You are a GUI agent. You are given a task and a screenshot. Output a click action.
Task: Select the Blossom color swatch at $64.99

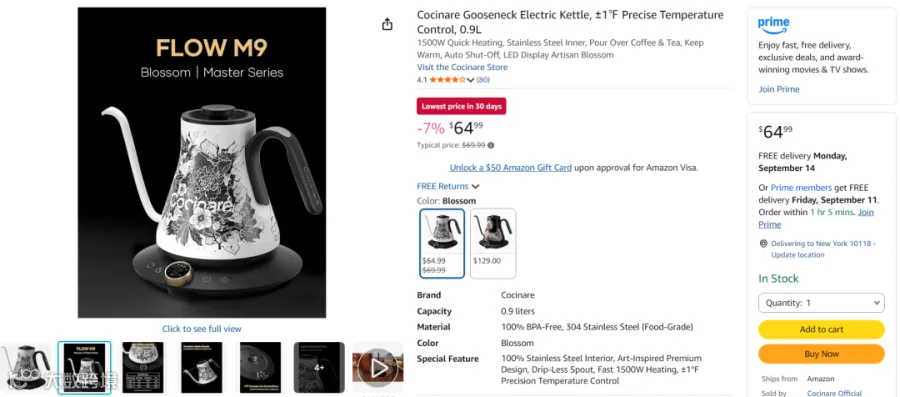442,243
